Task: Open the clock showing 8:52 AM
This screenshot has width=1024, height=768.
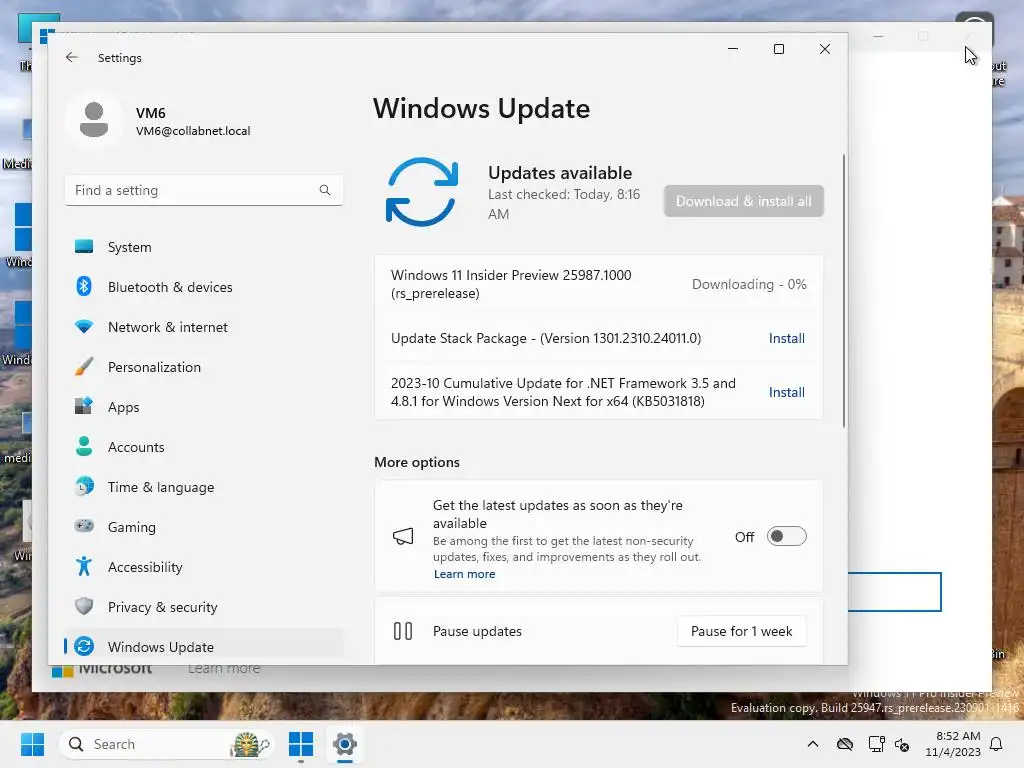Action: (x=953, y=744)
